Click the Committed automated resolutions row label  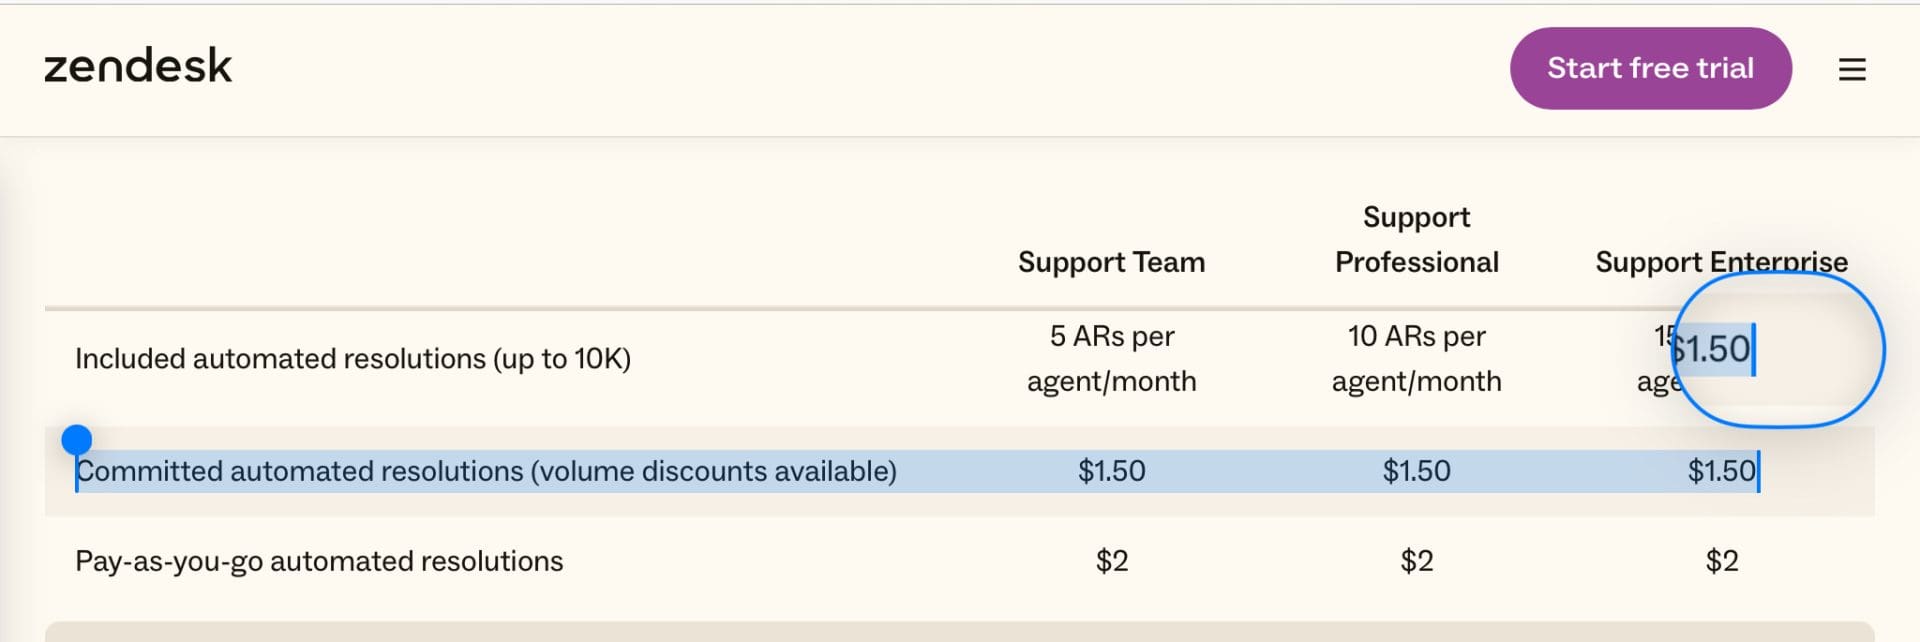coord(486,471)
